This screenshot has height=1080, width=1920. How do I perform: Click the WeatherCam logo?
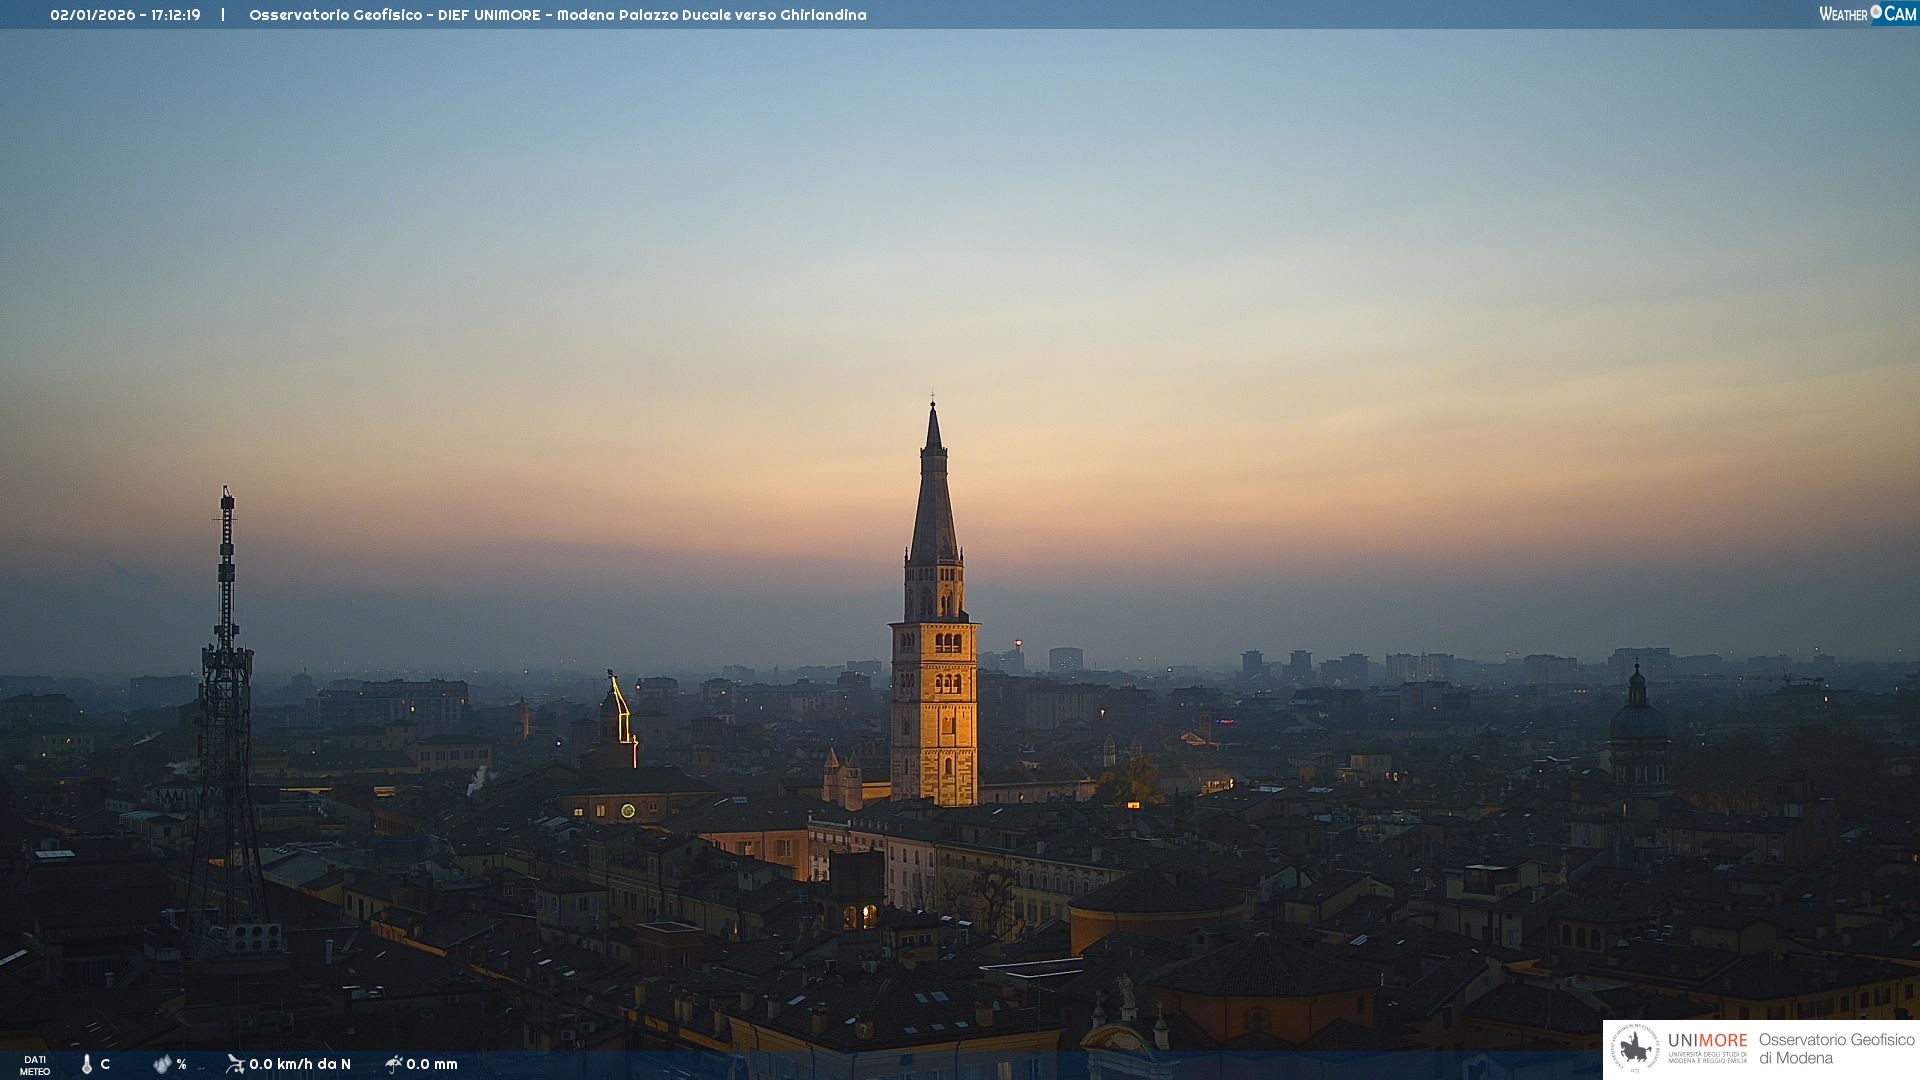click(1867, 14)
